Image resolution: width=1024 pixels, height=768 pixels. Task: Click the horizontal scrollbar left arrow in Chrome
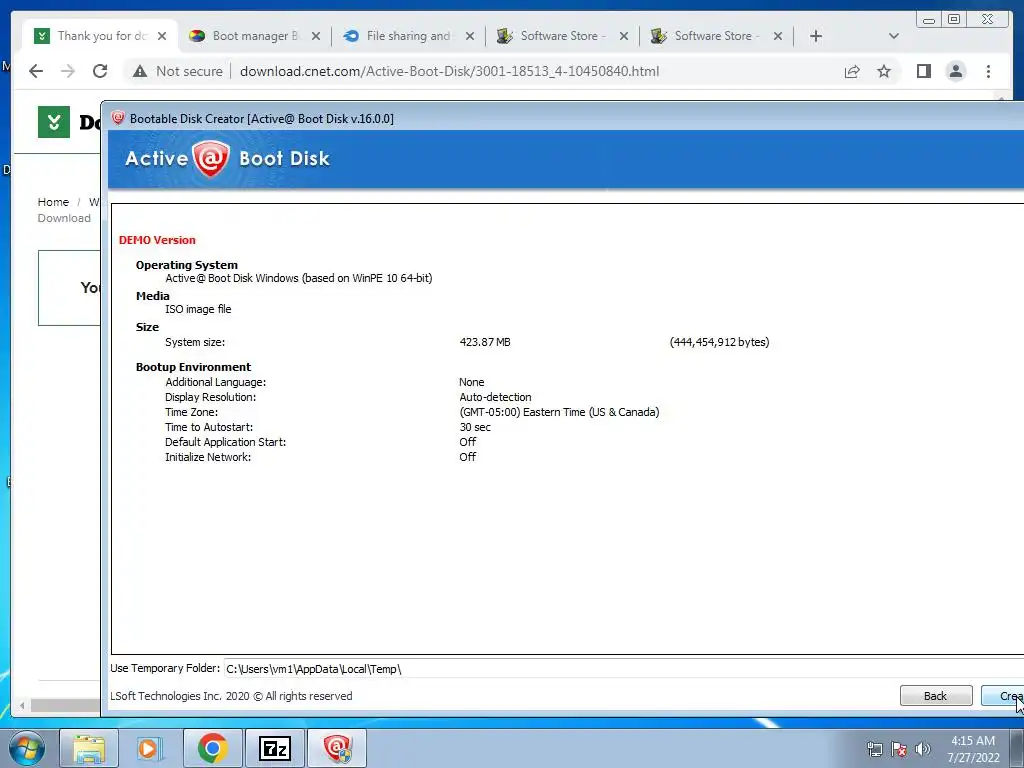(22, 705)
